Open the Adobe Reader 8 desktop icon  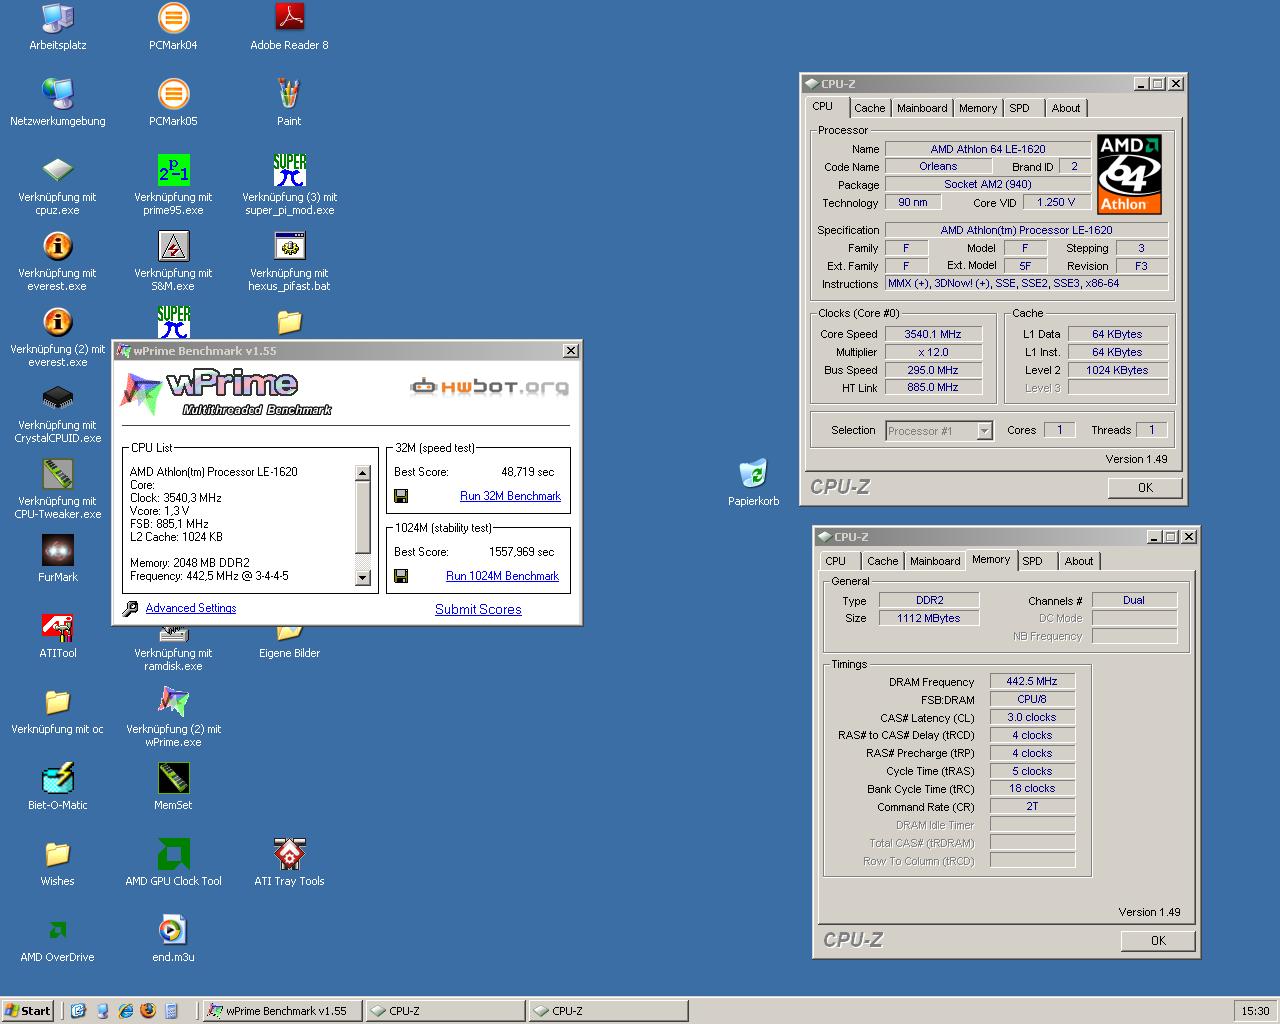(x=289, y=18)
